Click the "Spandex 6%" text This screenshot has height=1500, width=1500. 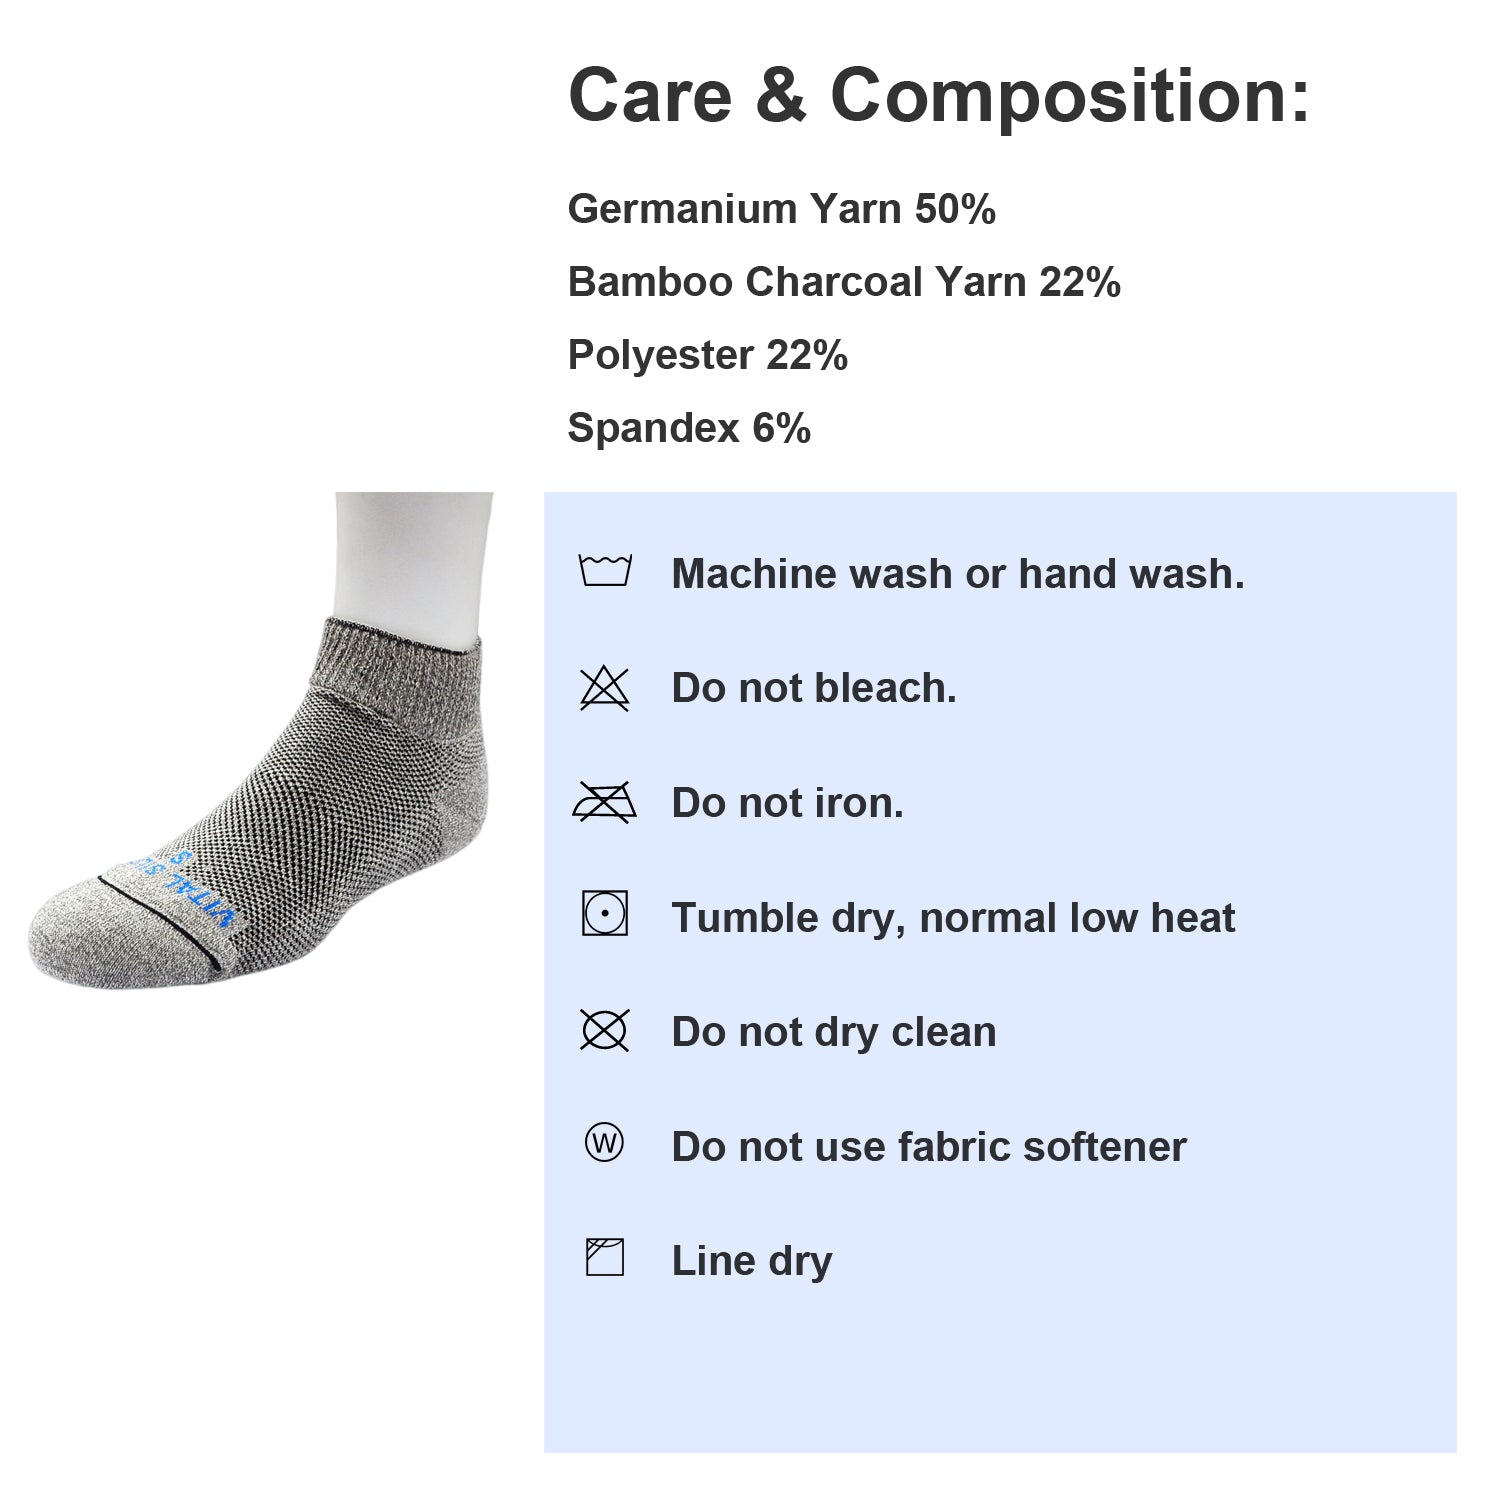tap(689, 428)
